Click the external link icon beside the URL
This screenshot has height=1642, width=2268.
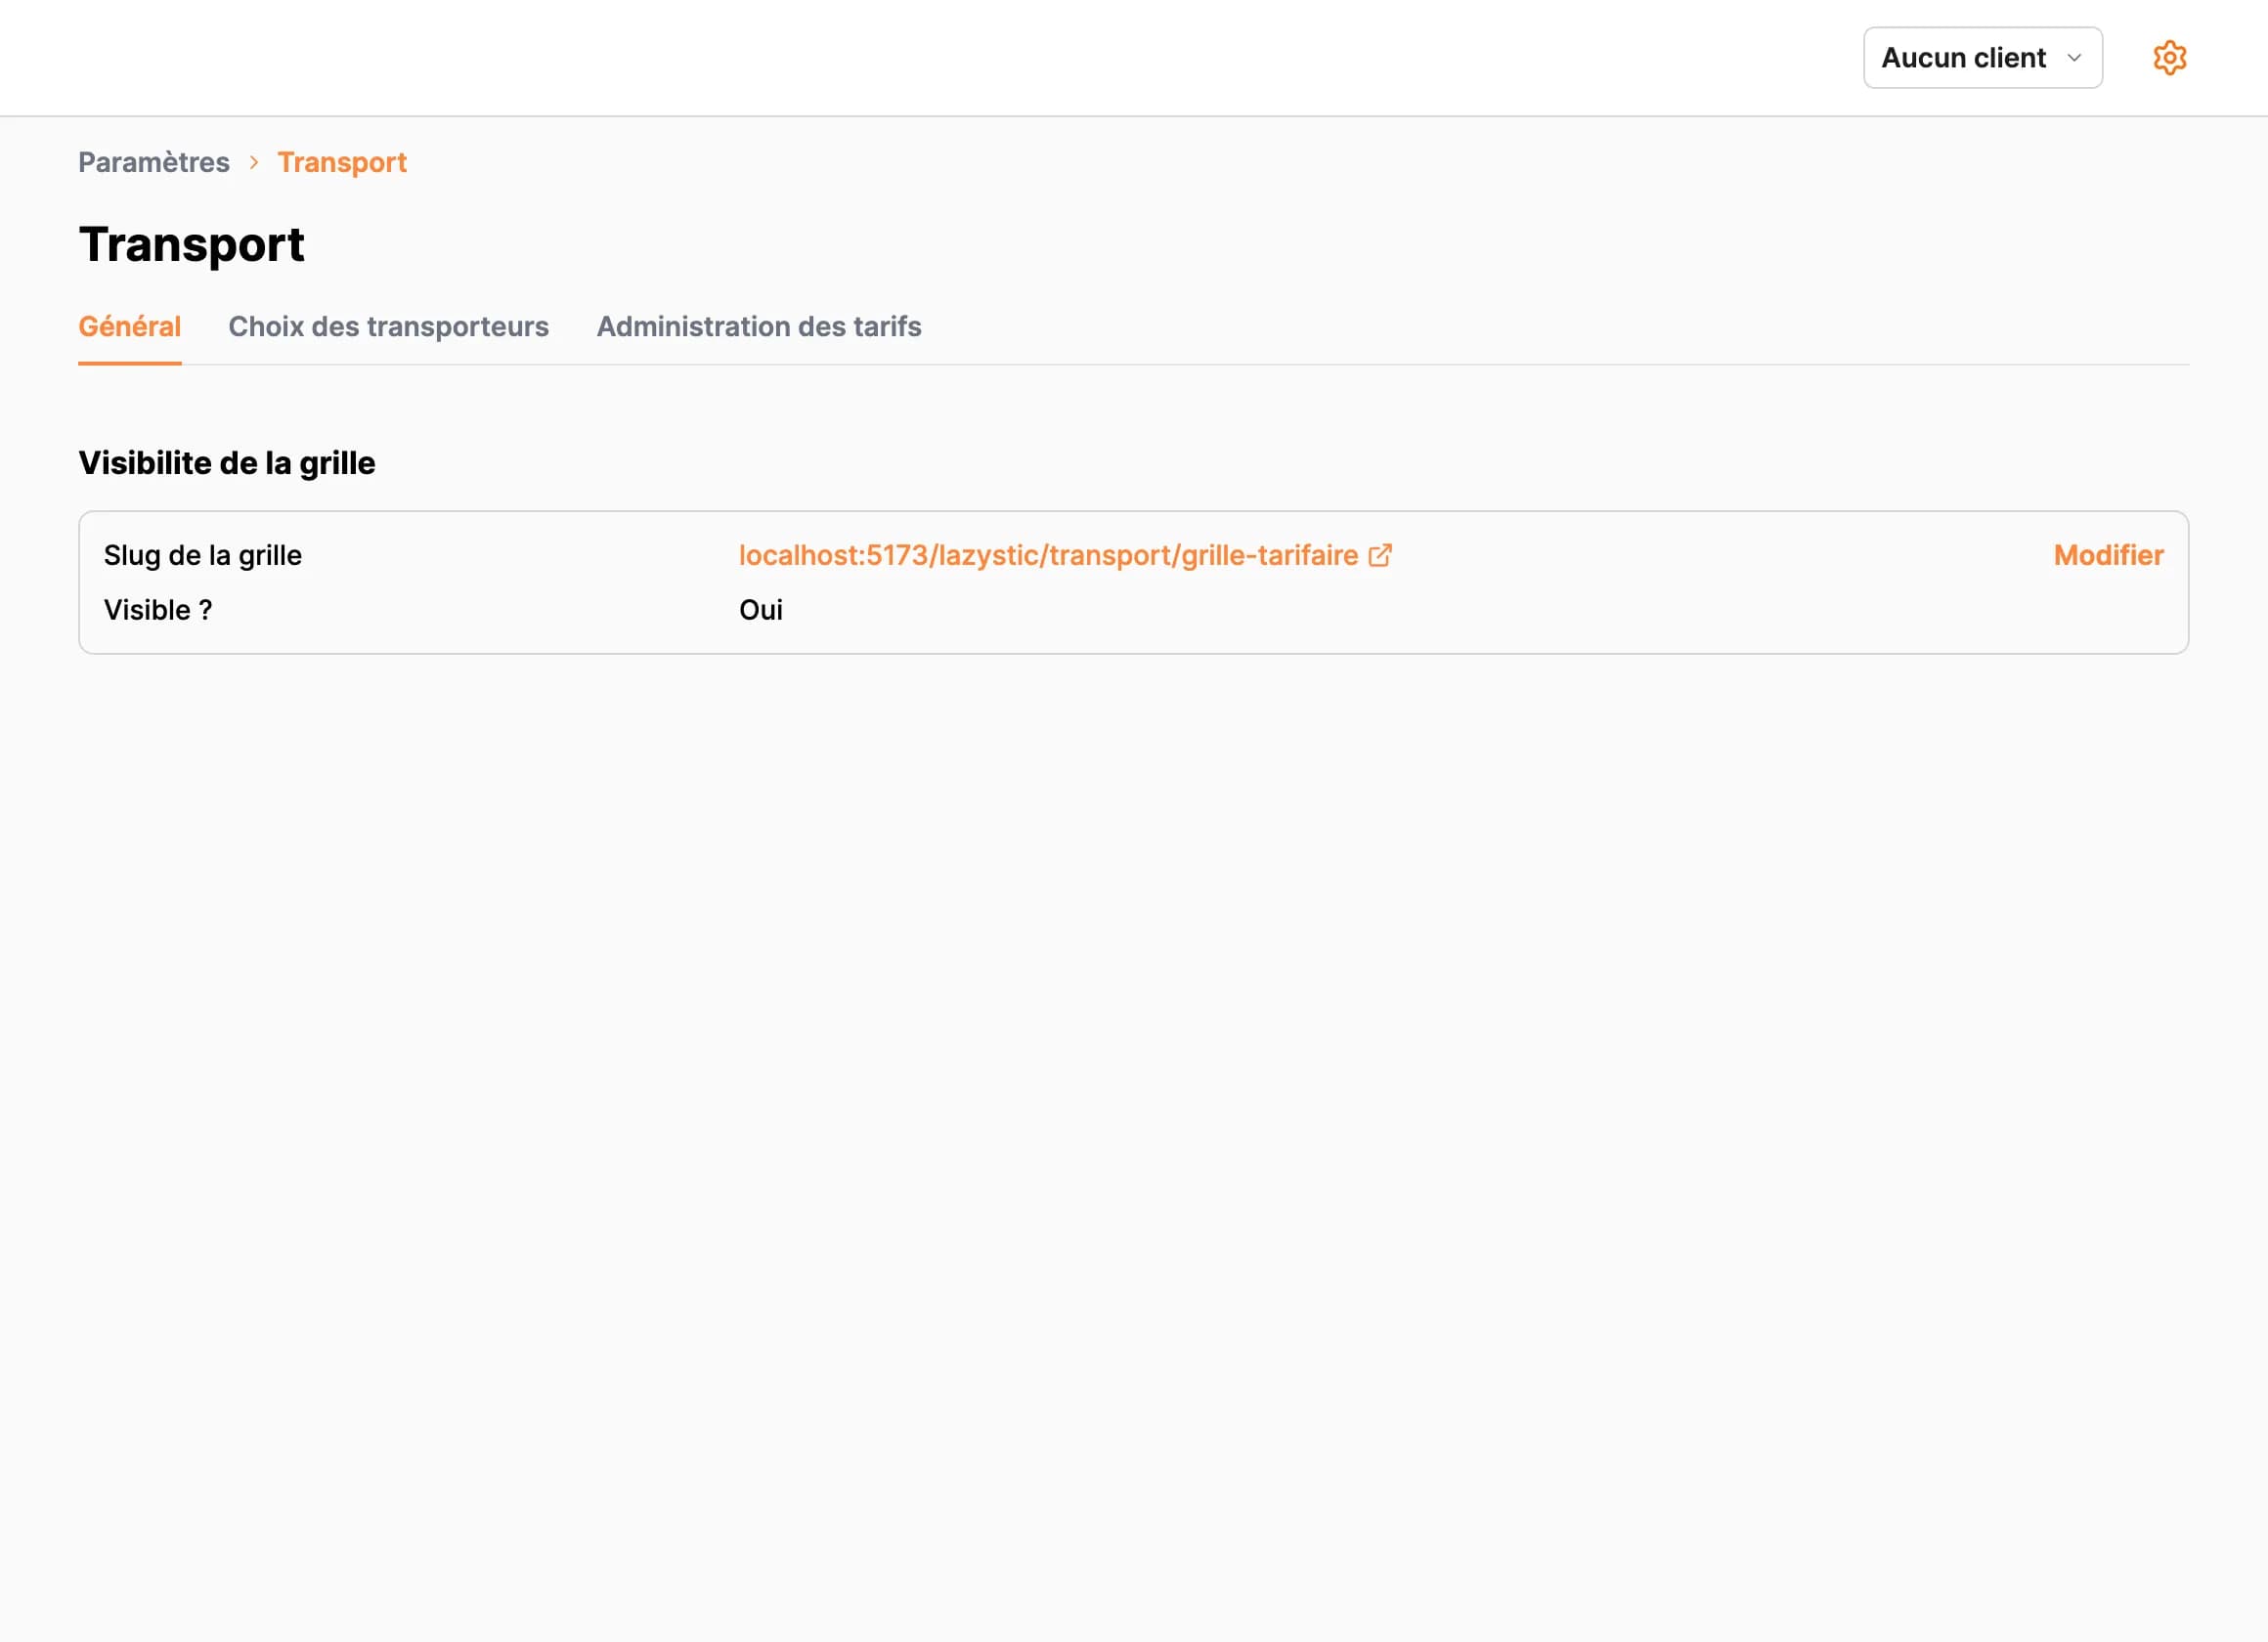[1380, 556]
